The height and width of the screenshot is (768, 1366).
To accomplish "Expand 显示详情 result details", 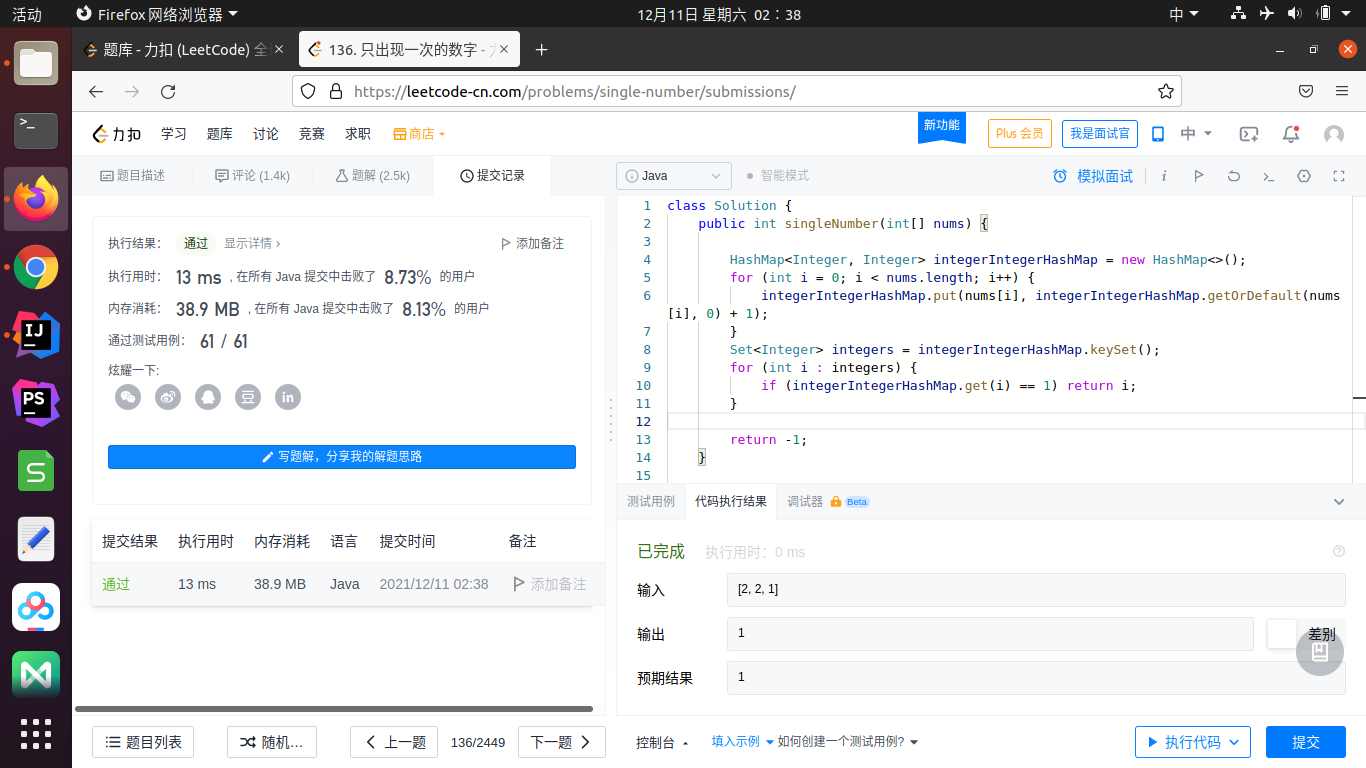I will [x=252, y=243].
